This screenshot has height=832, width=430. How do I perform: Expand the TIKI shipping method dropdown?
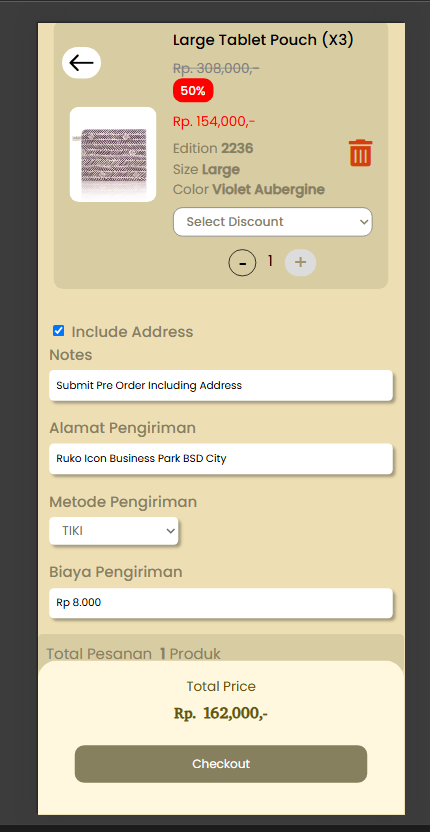tap(114, 531)
